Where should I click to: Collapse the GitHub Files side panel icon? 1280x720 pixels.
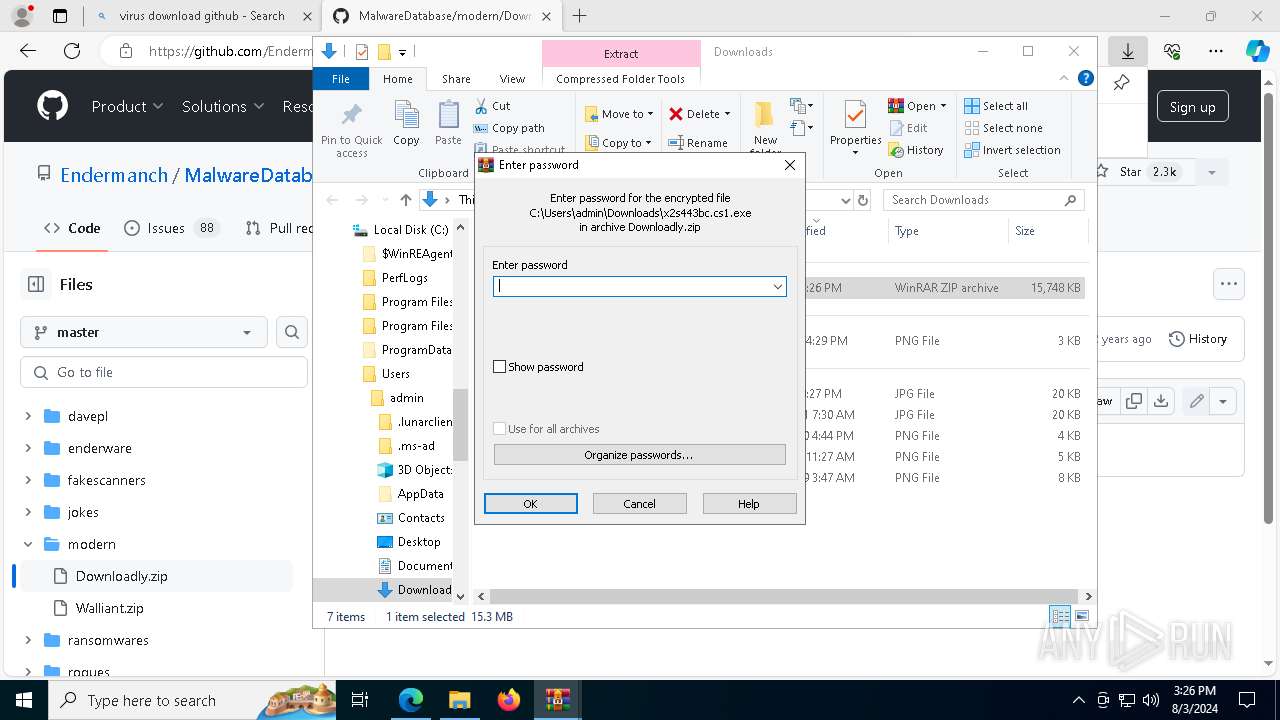click(x=36, y=284)
